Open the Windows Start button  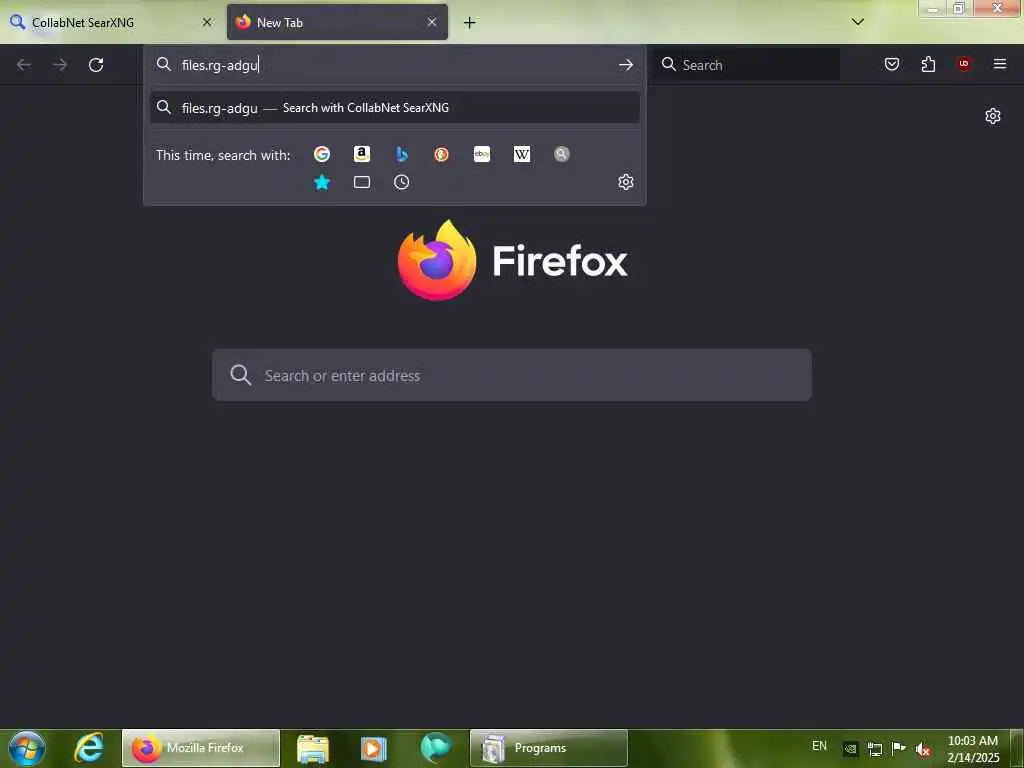(27, 748)
